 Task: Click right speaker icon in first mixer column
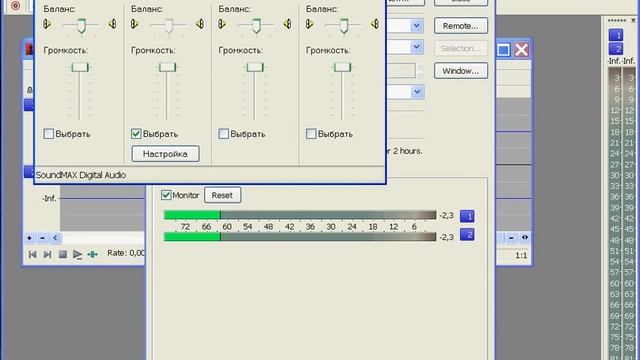click(112, 24)
